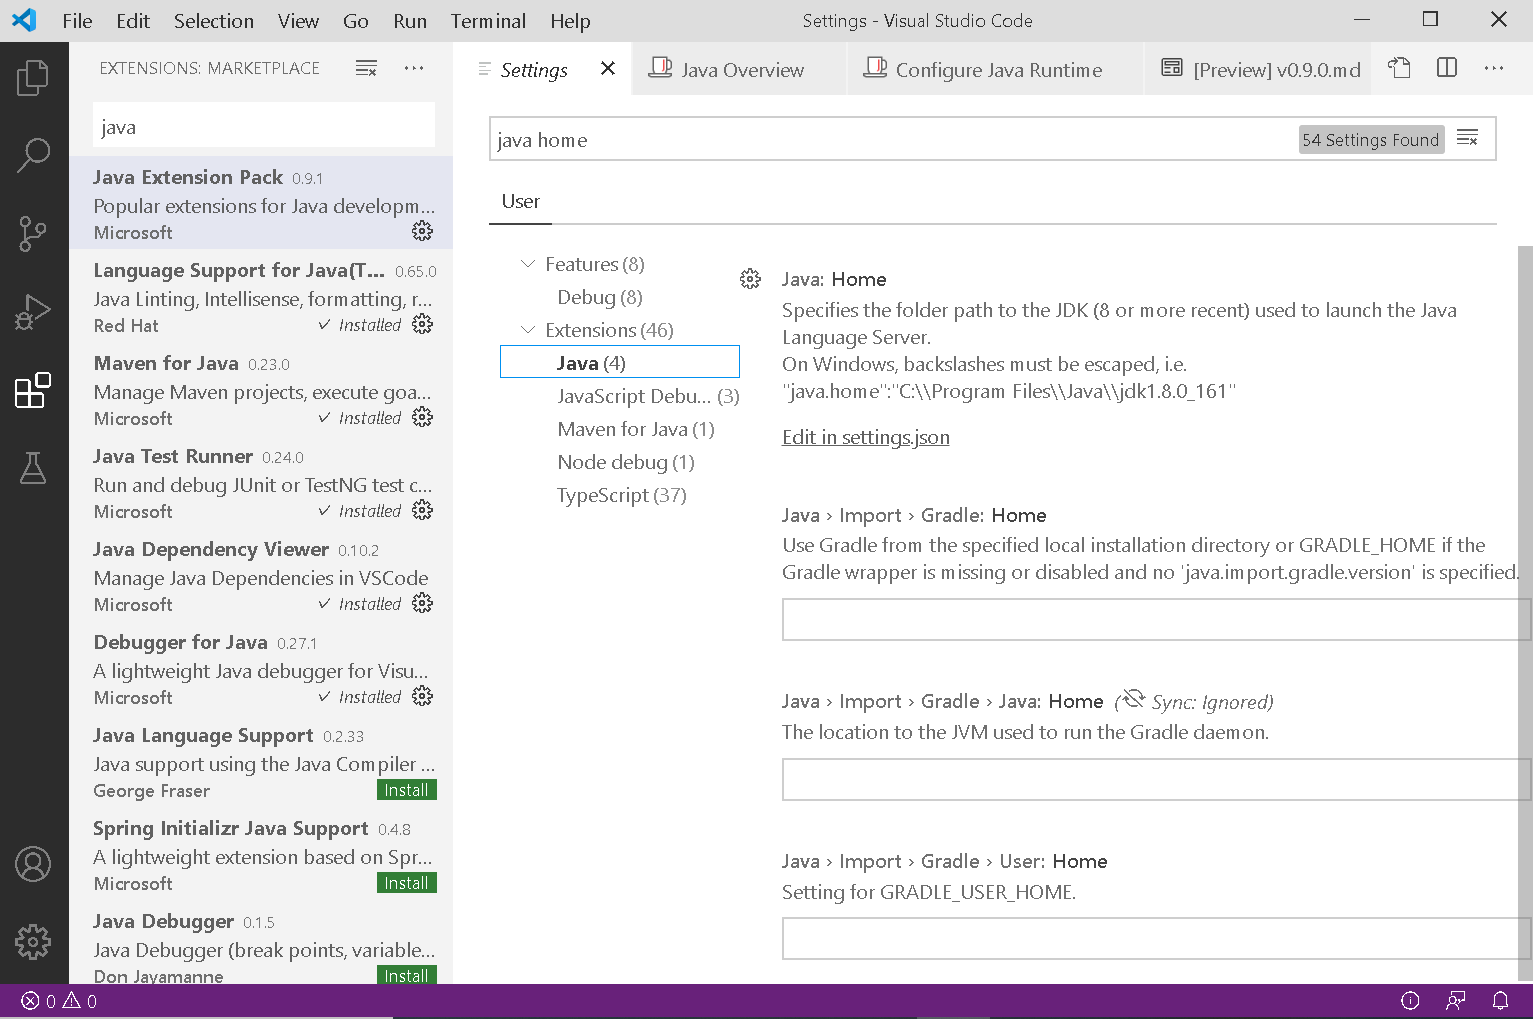
Task: Open the Search view in activity bar
Action: 33,155
